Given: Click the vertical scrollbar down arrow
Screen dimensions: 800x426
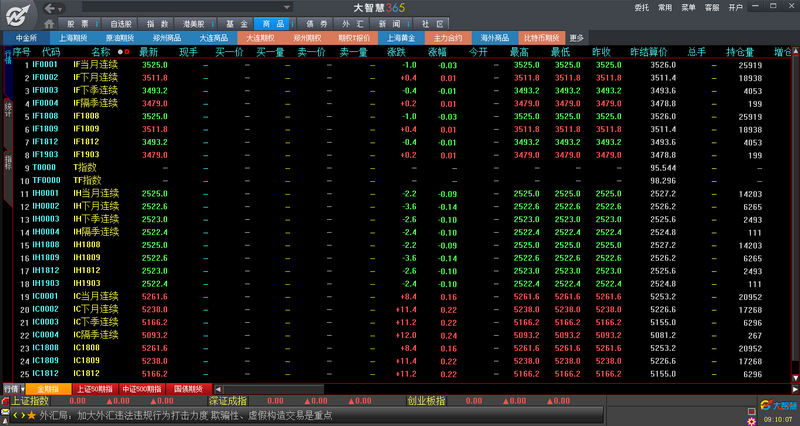Looking at the screenshot, I should tap(795, 378).
